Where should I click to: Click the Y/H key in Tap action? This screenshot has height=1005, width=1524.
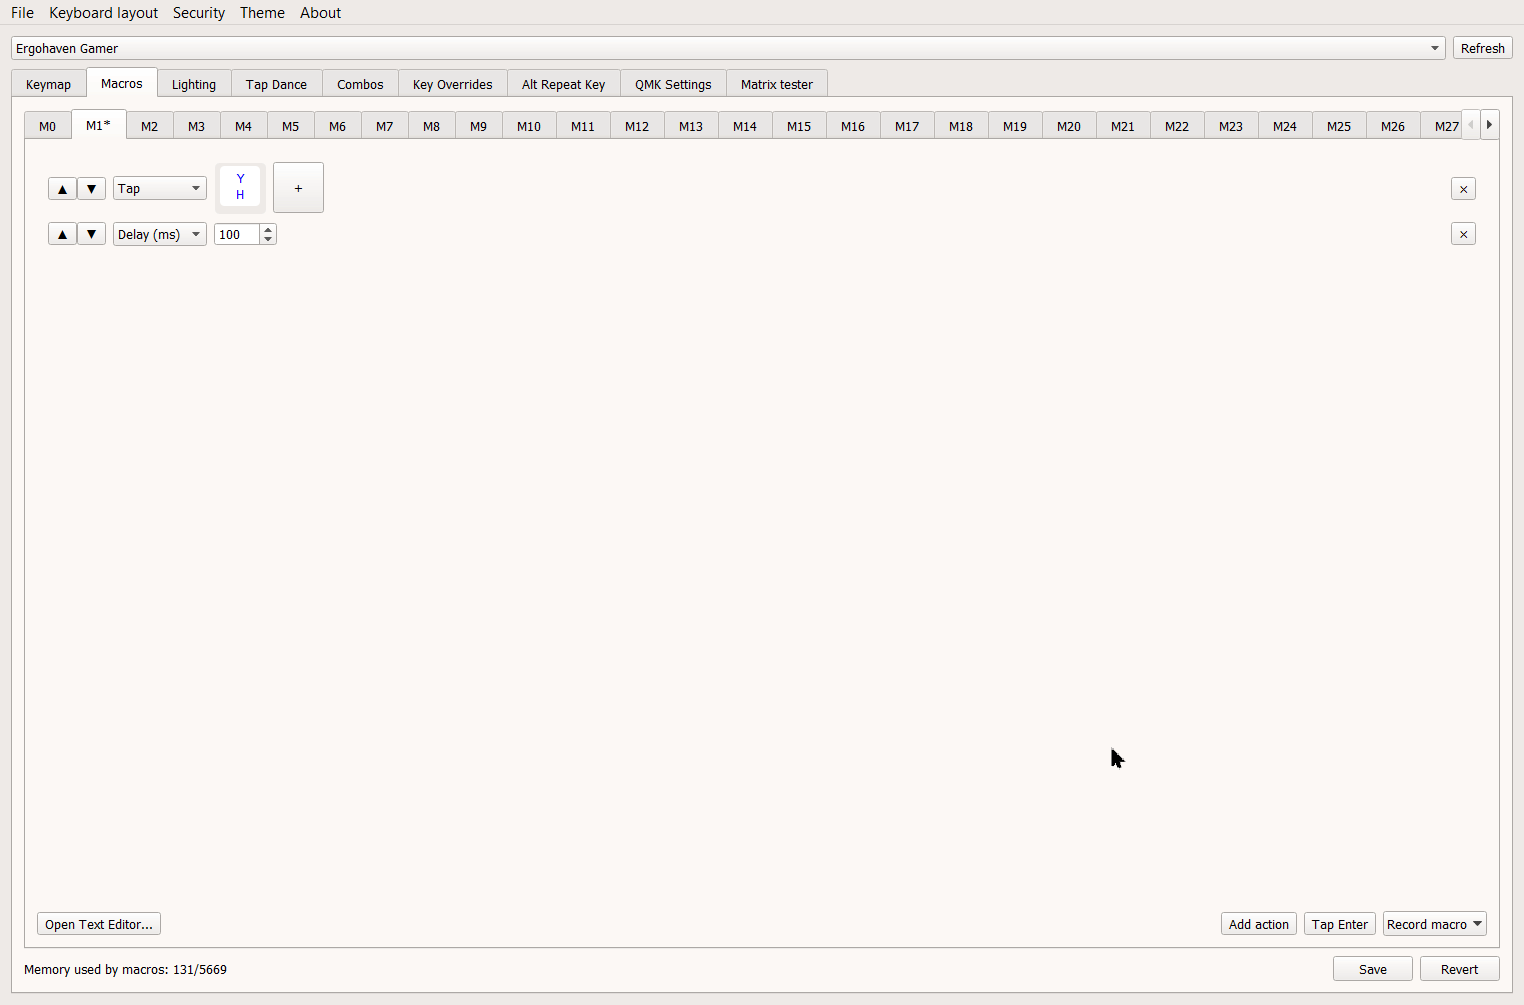(240, 187)
